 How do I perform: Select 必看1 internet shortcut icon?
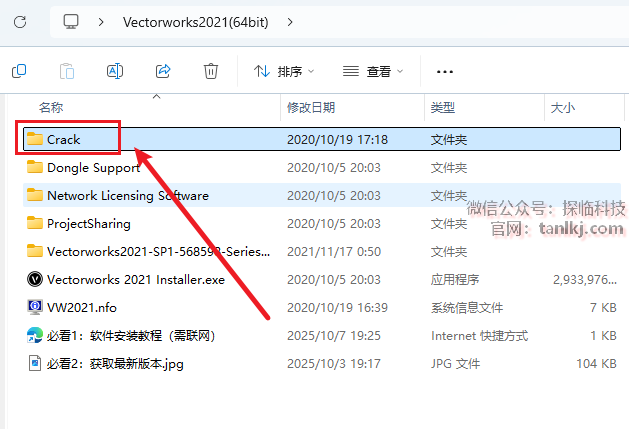point(35,335)
